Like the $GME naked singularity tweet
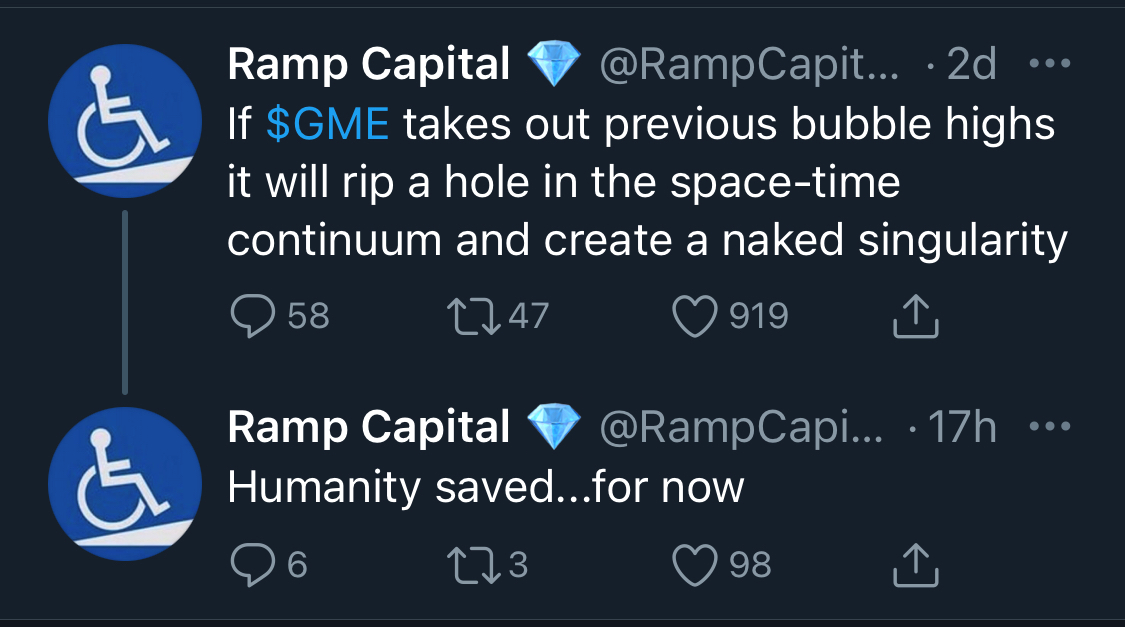This screenshot has height=627, width=1125. click(692, 317)
